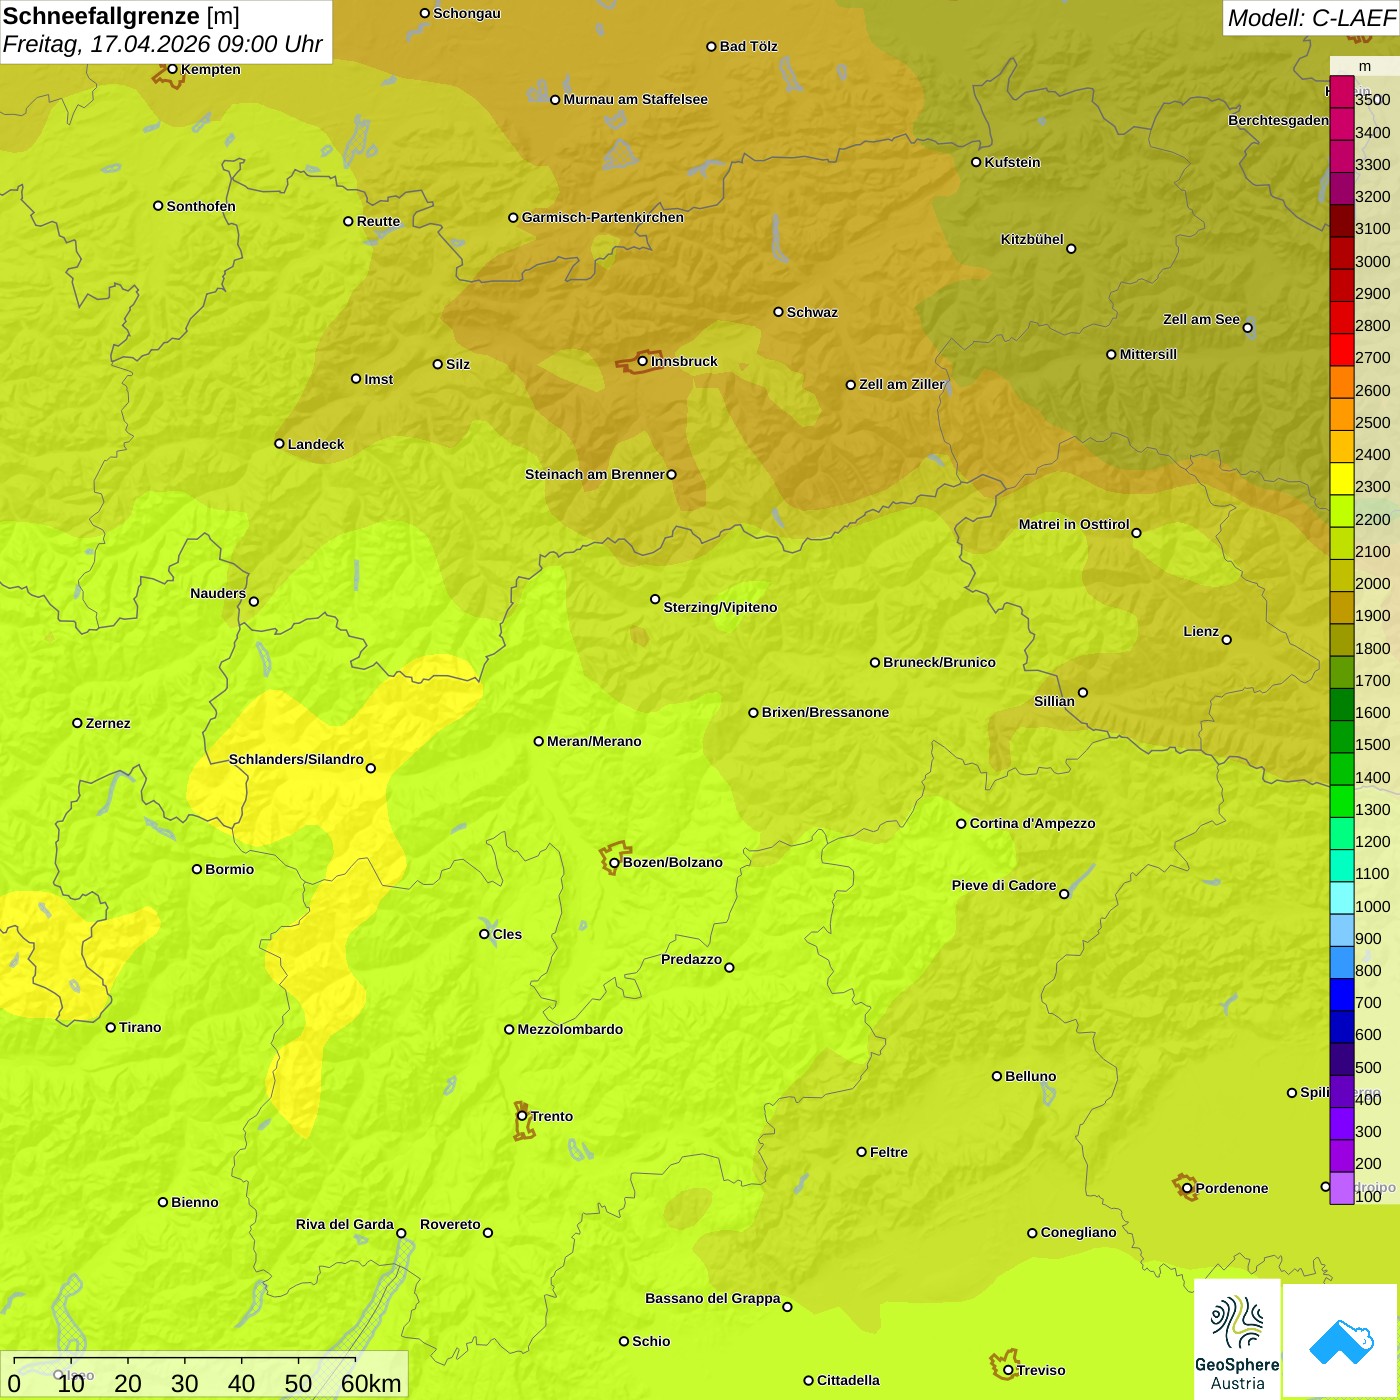Click the Bruneck/Brunico label

939,662
